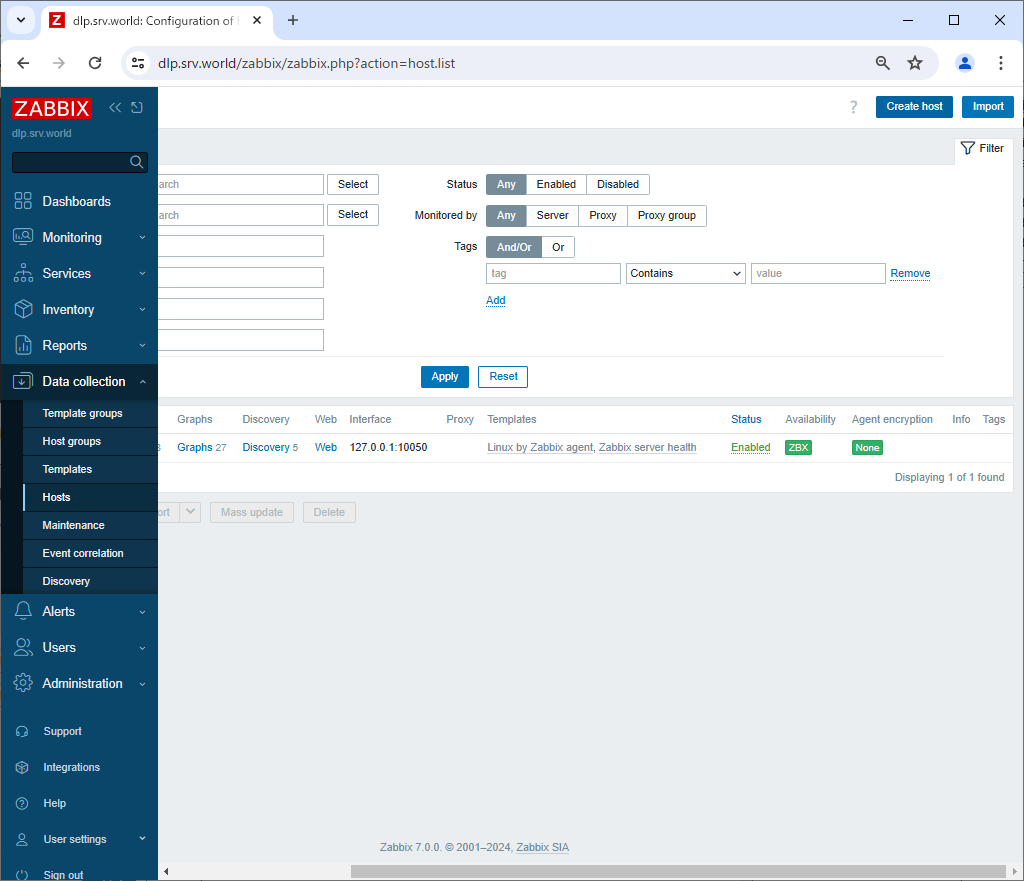1024x881 pixels.
Task: Click the Help question-circle icon
Action: [22, 803]
